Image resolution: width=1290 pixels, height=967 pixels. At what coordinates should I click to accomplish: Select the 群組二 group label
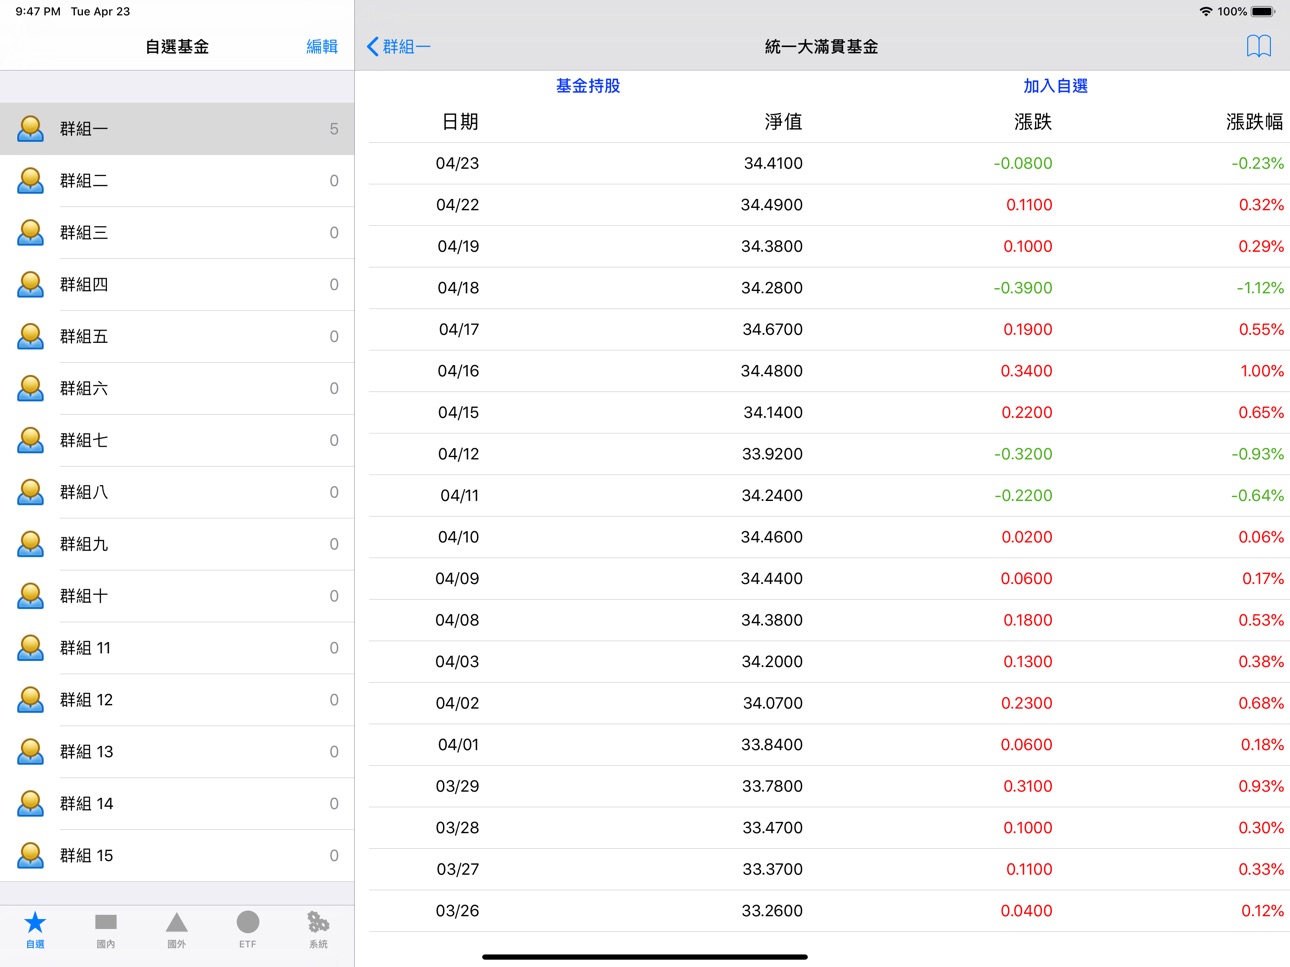(84, 181)
